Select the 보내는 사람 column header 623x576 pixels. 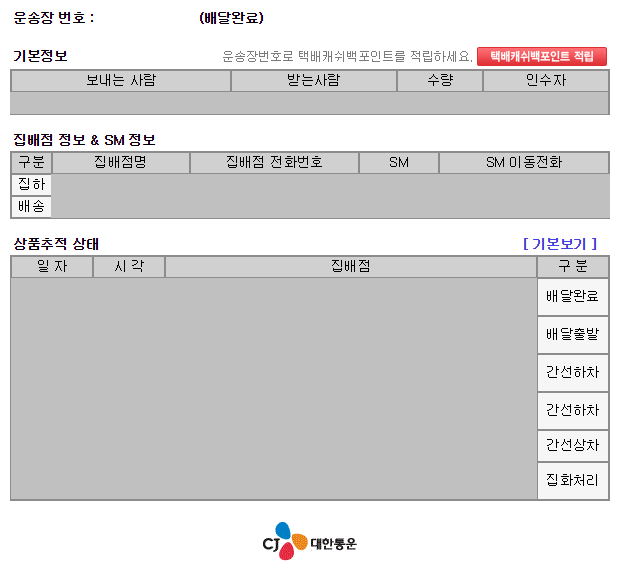[121, 81]
